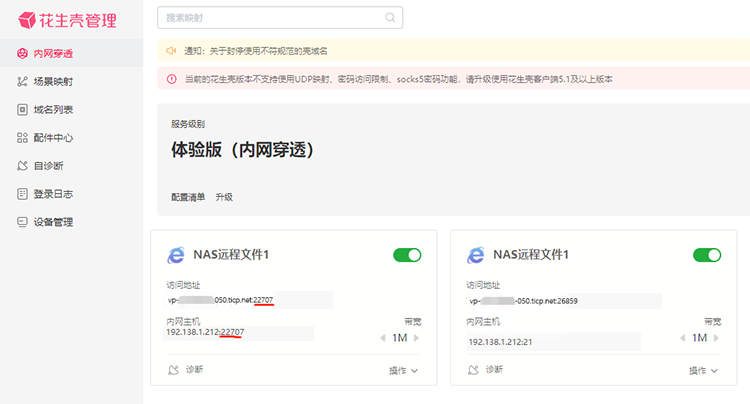Open the 内网穿透 sidebar item
Screen dimensions: 750x404
pos(71,54)
